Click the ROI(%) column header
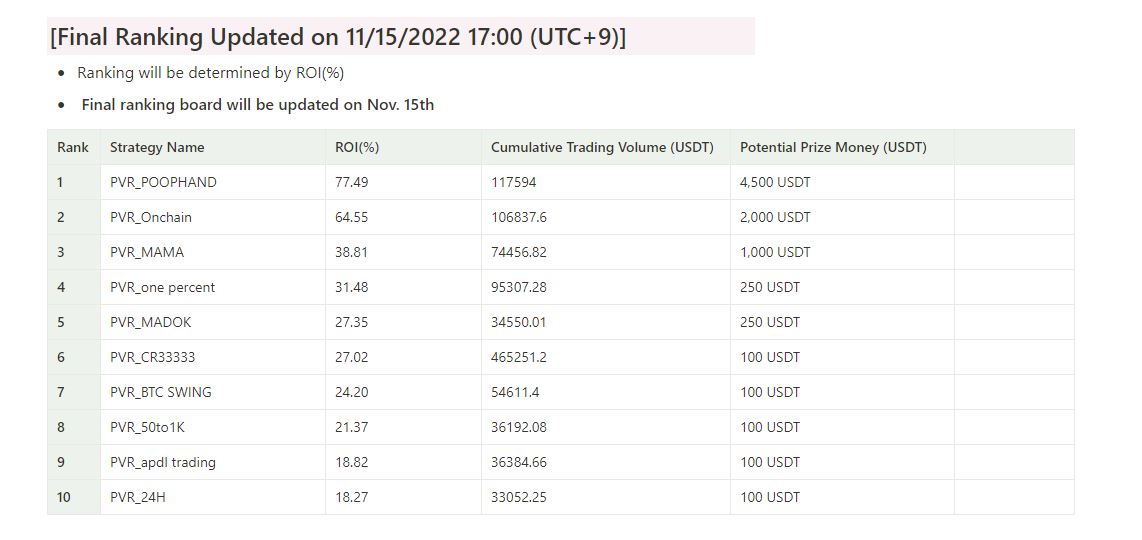1142x540 pixels. [357, 147]
